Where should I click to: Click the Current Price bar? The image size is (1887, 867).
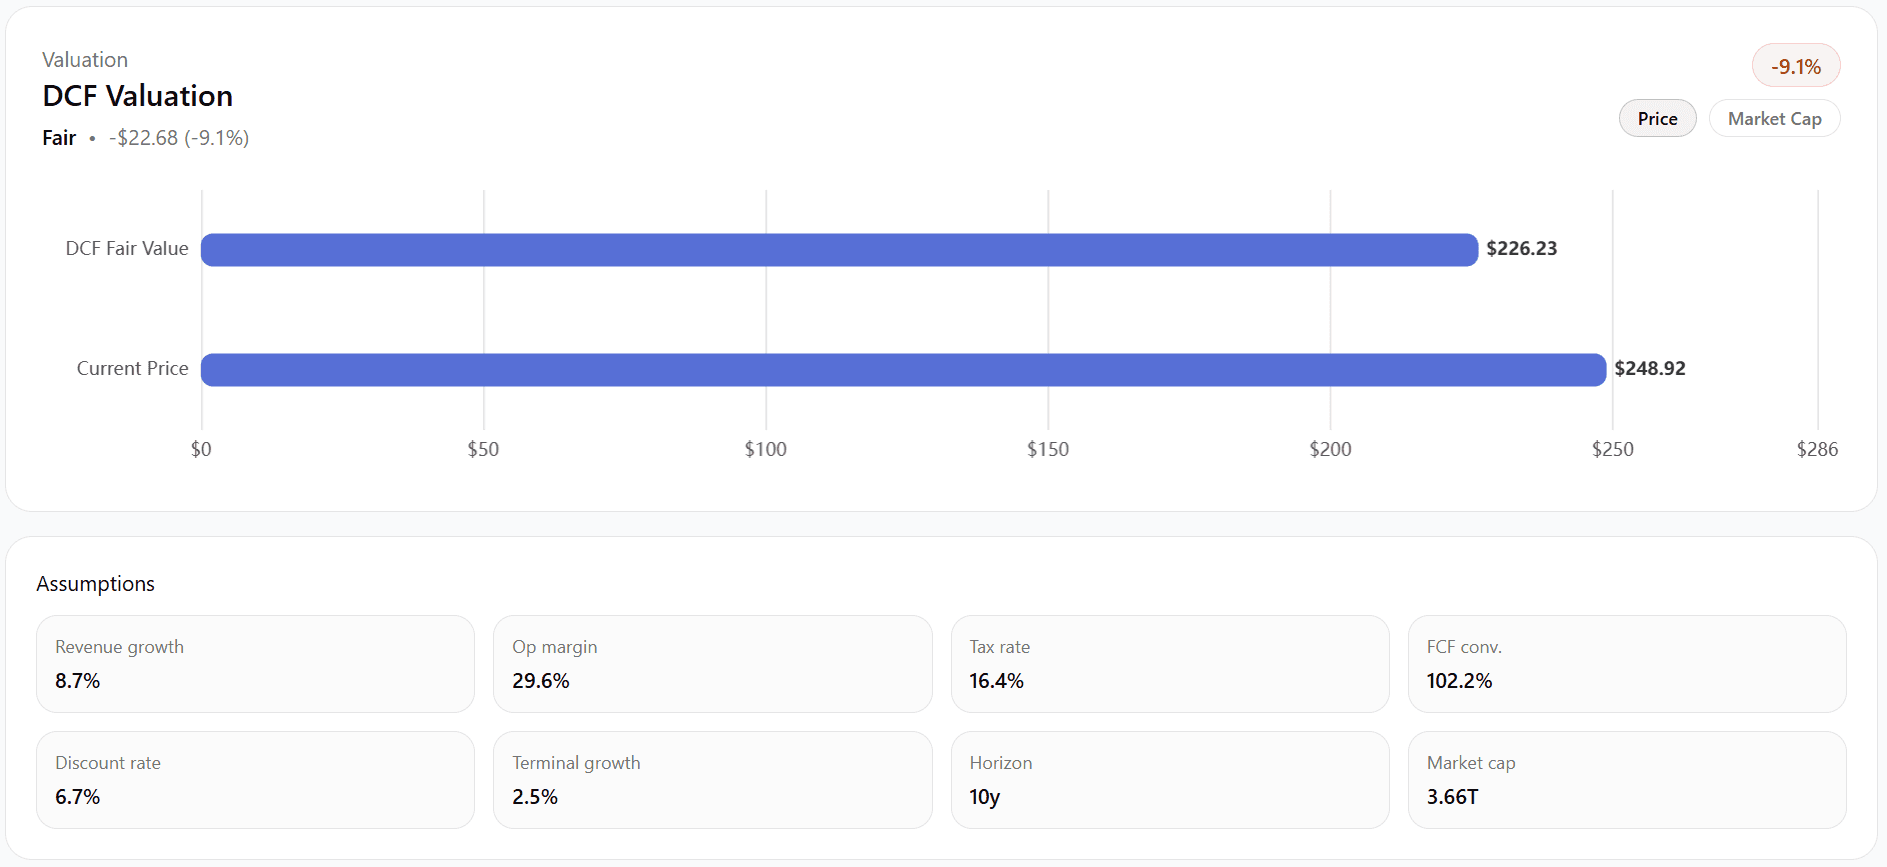[x=903, y=370]
